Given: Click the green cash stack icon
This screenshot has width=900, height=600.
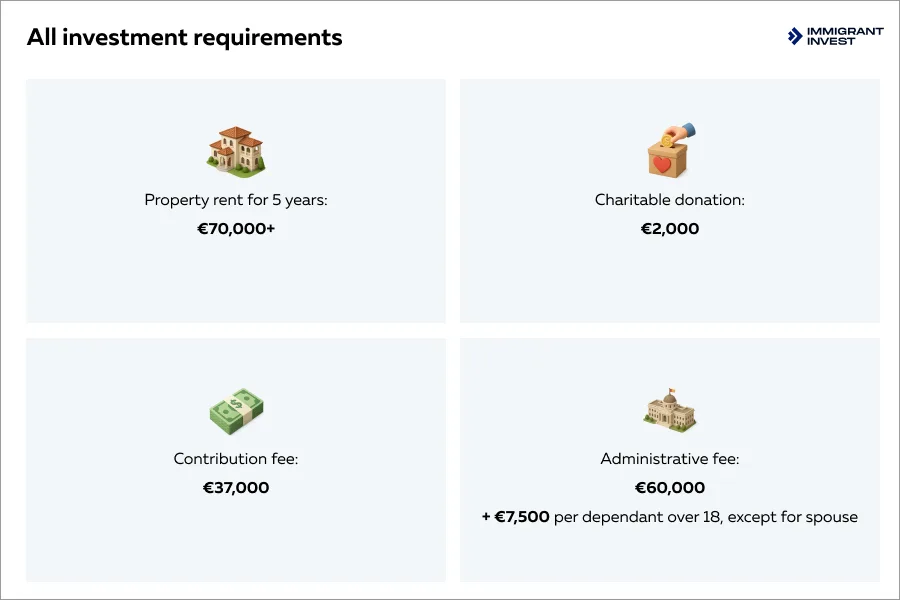Looking at the screenshot, I should tap(236, 411).
